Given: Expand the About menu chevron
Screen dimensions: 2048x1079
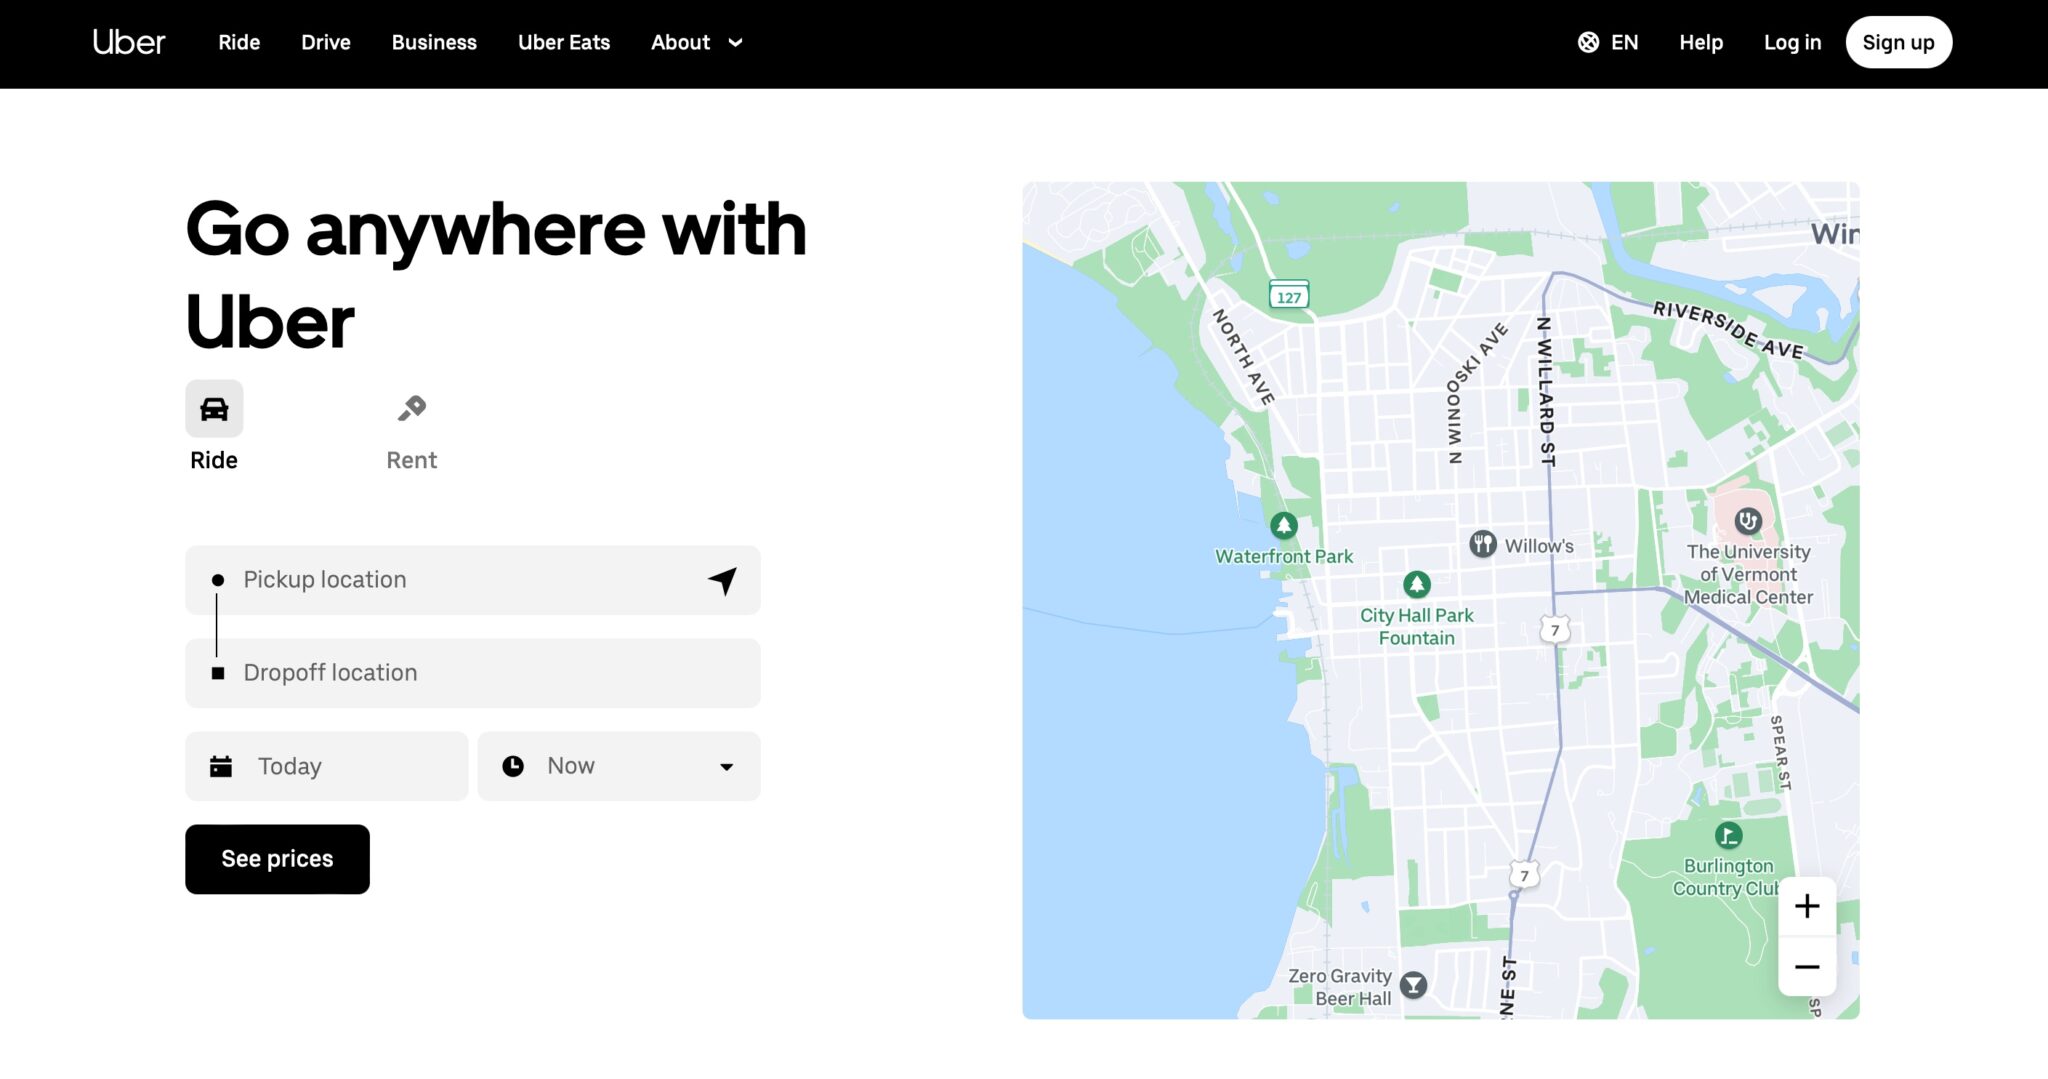Looking at the screenshot, I should point(735,43).
